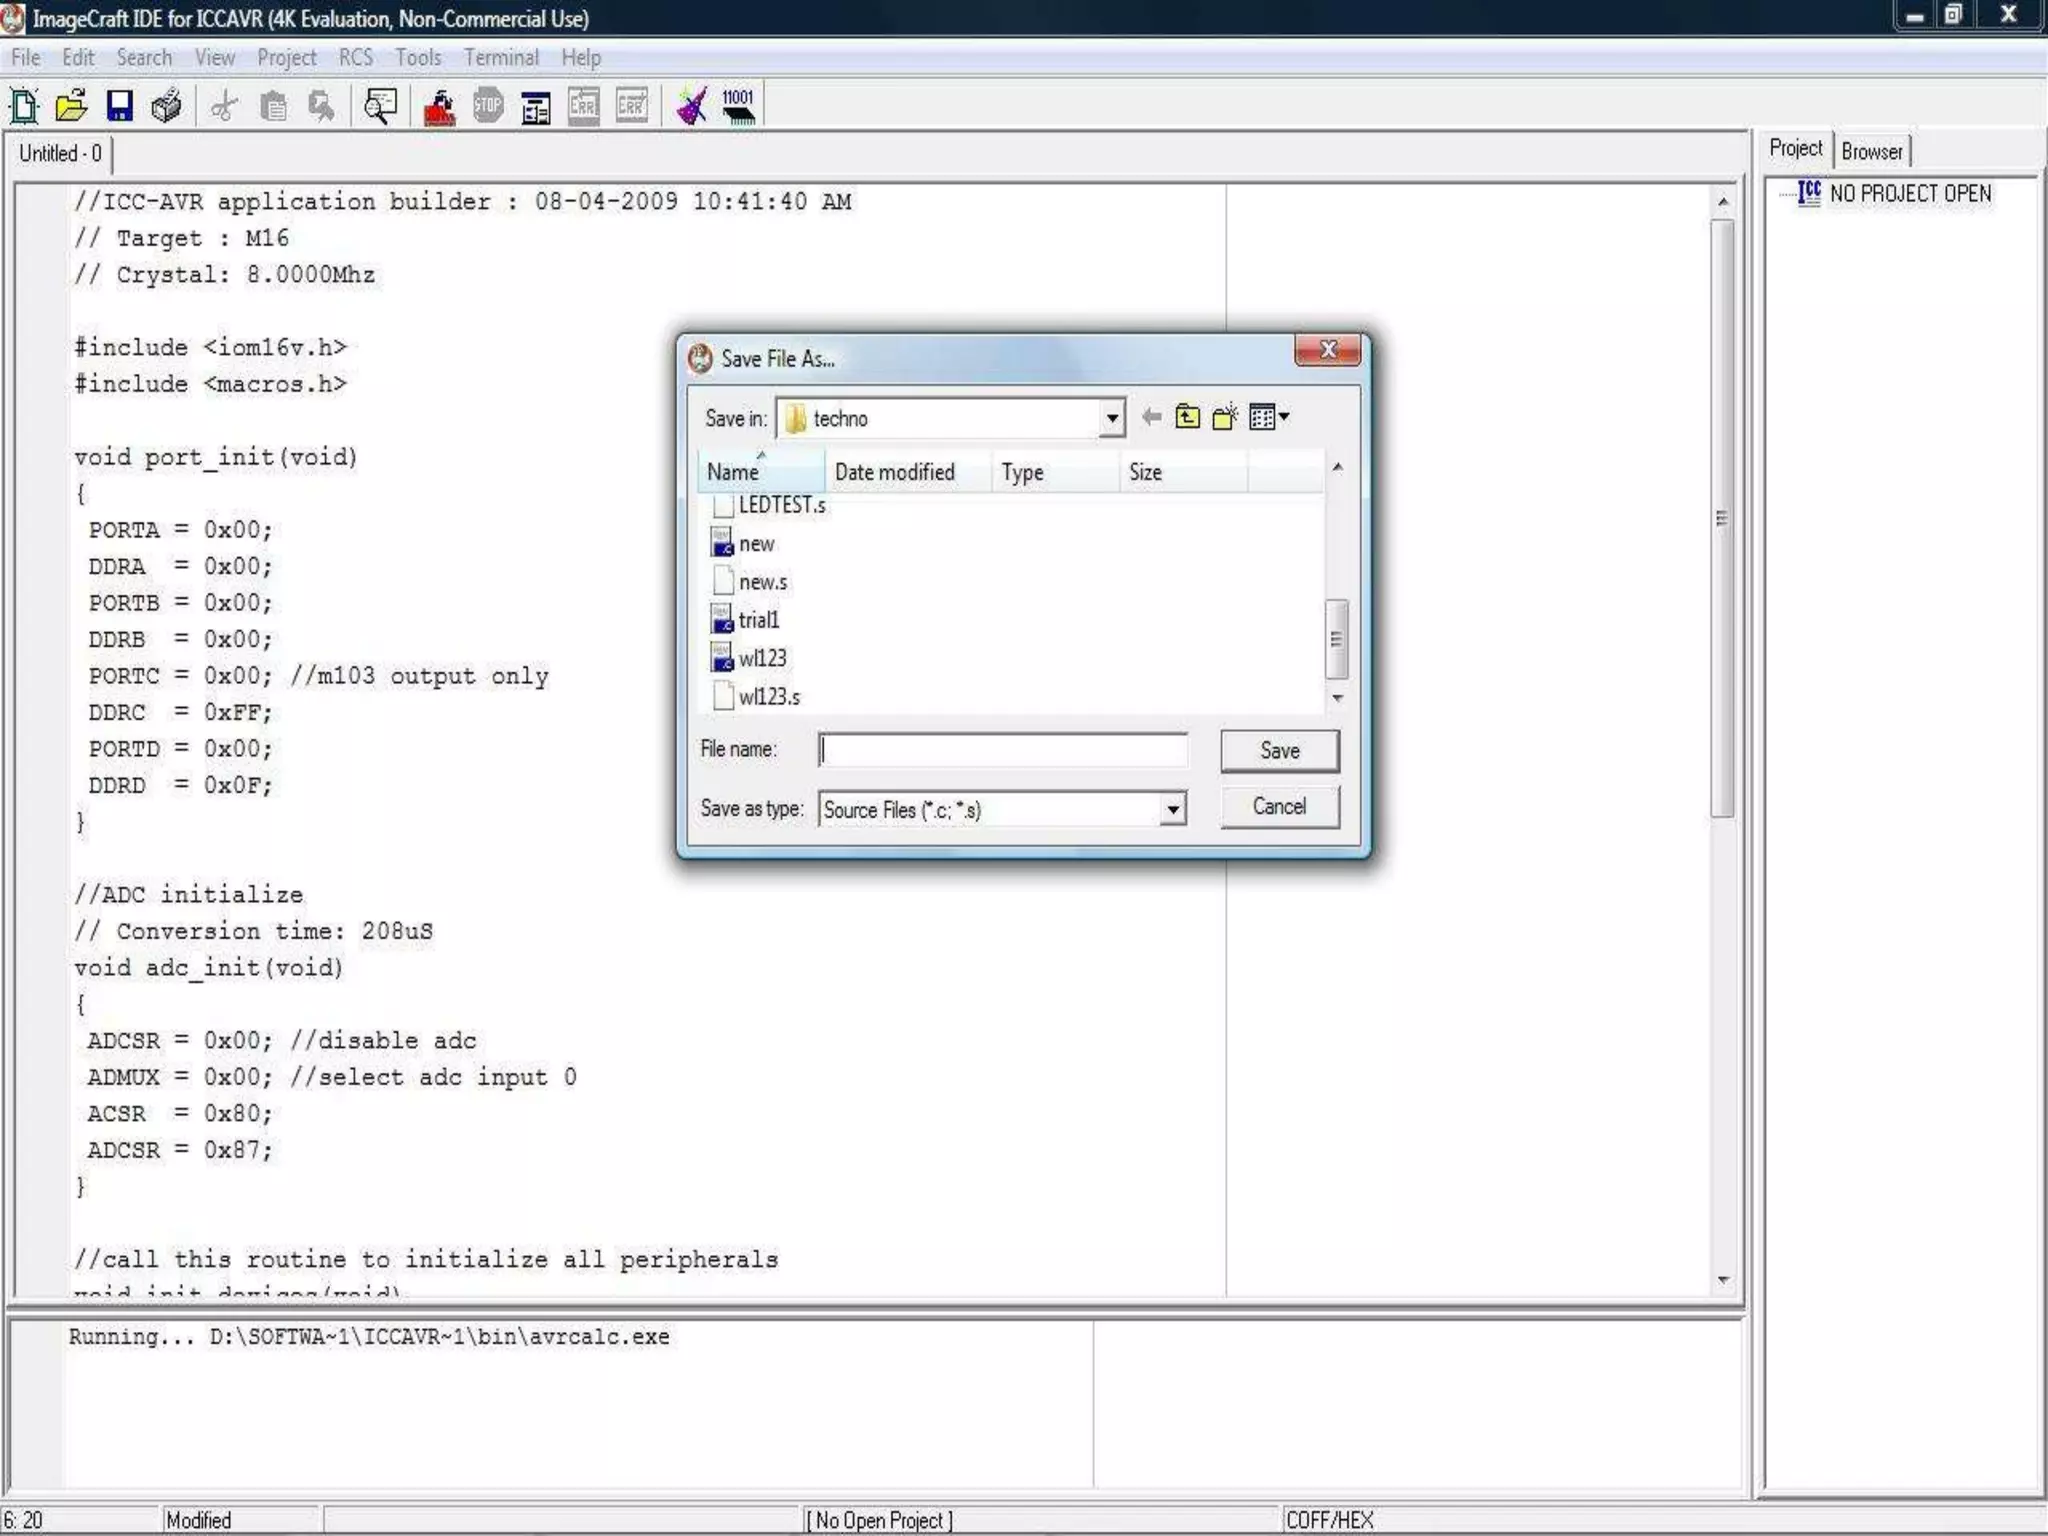Launch the Application Builder wizard icon

coord(691,106)
